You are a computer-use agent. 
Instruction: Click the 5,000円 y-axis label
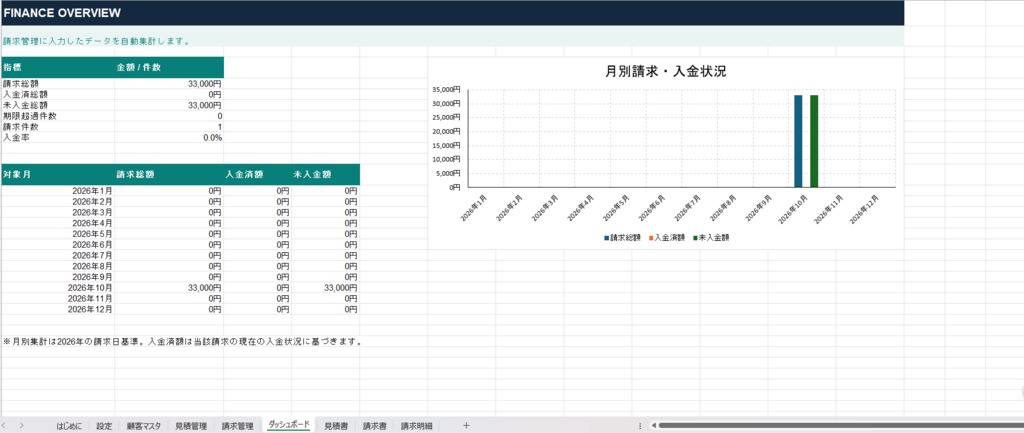[449, 173]
